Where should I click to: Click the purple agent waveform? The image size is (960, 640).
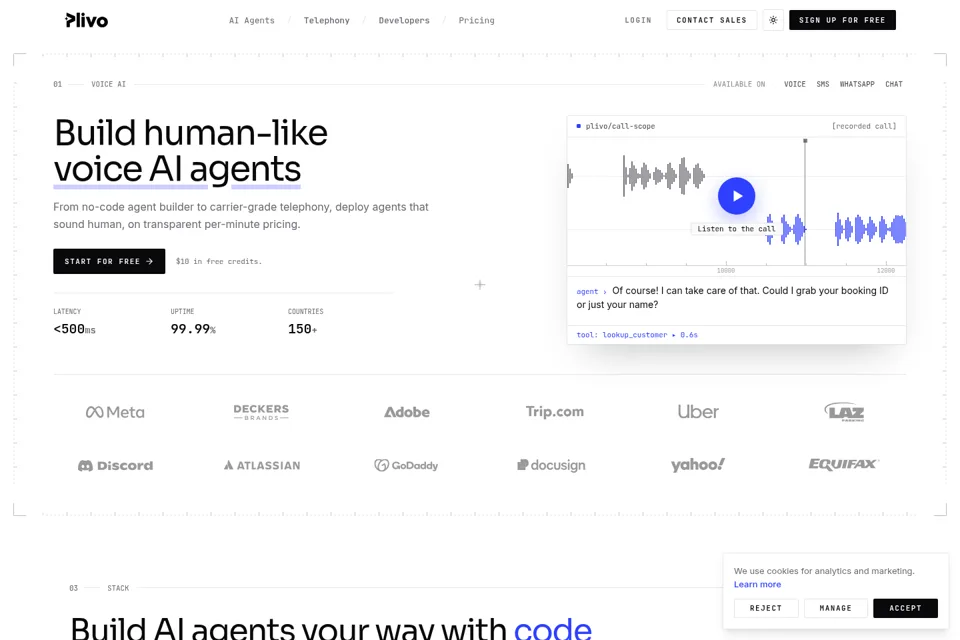tap(870, 230)
